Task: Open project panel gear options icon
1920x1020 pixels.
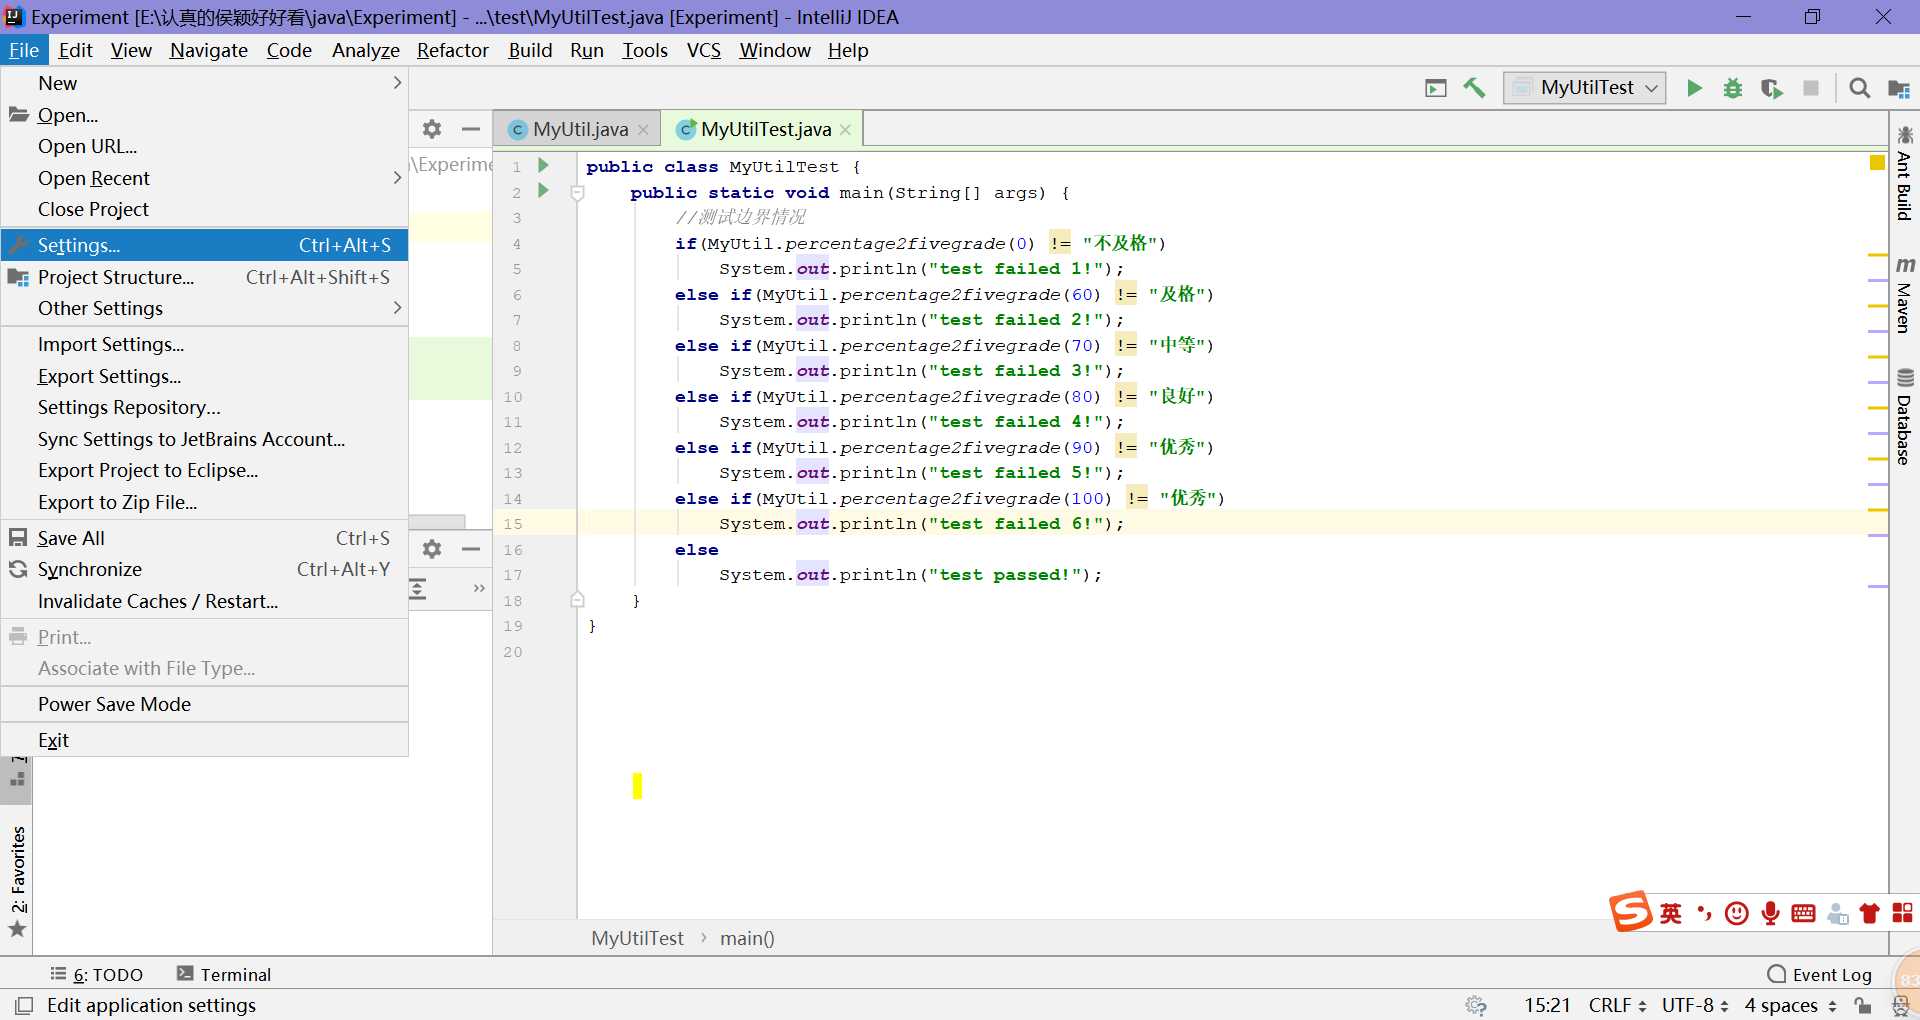Action: [x=432, y=129]
